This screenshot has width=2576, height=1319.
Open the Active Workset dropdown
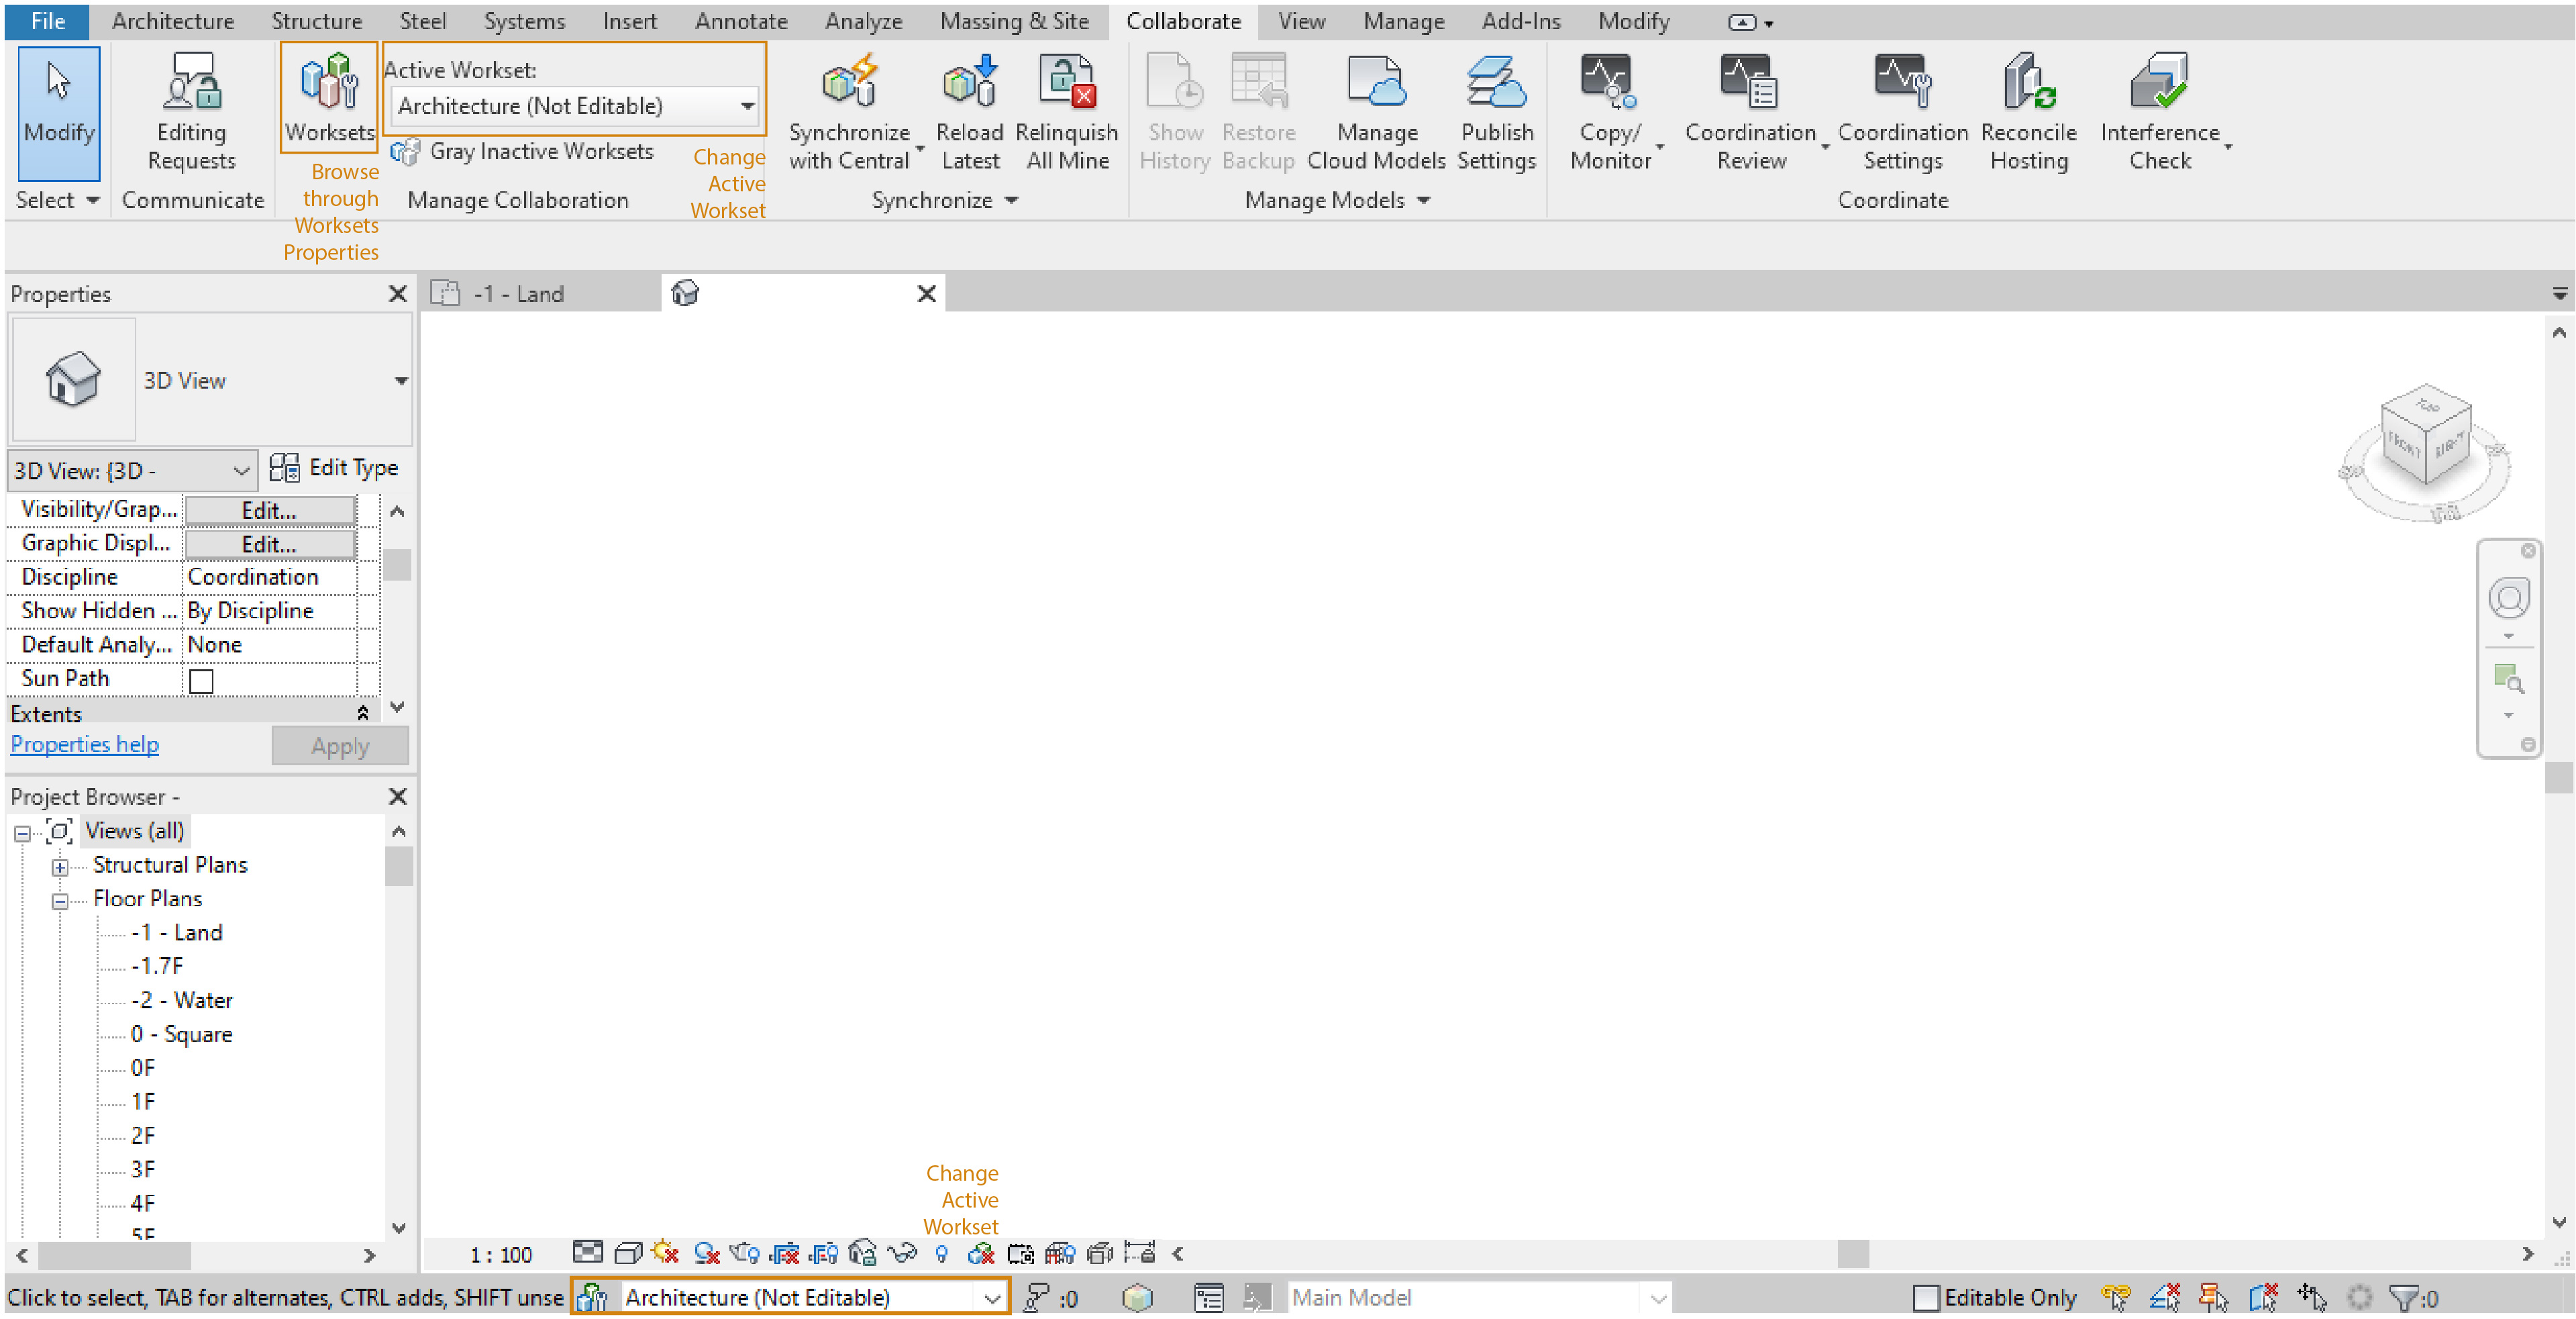coord(746,105)
